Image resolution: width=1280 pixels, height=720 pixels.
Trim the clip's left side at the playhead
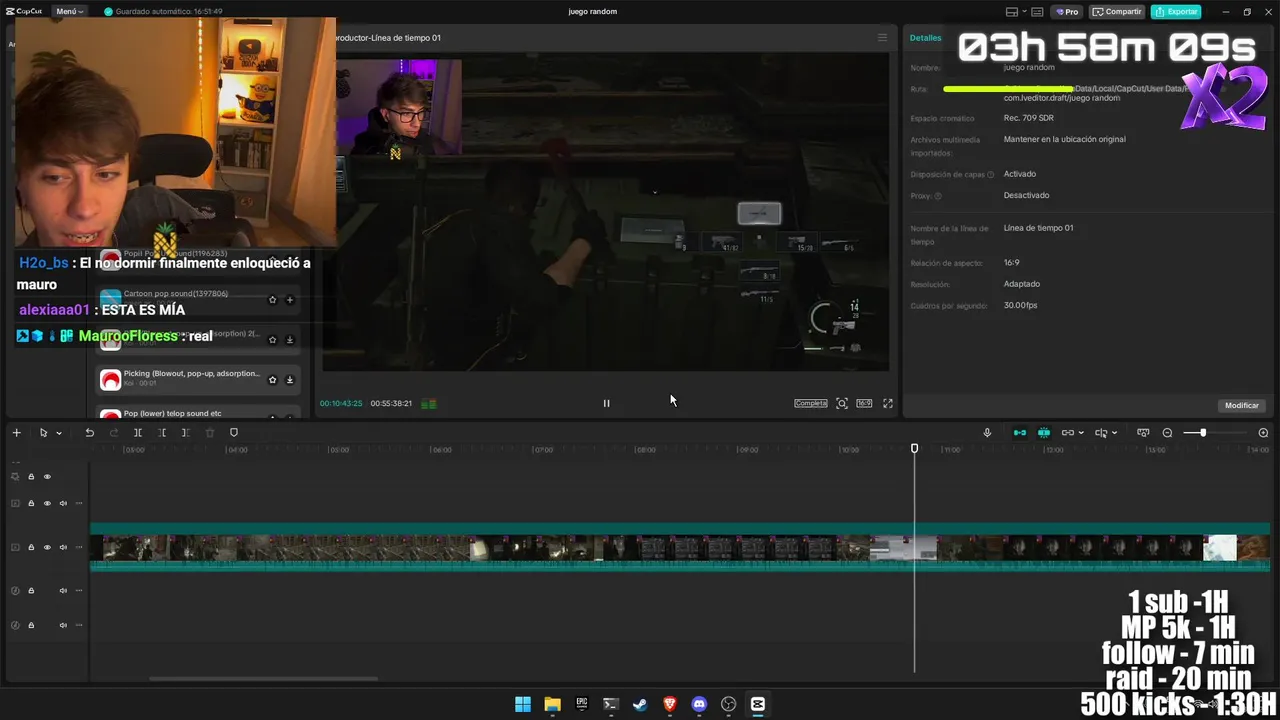coord(162,433)
